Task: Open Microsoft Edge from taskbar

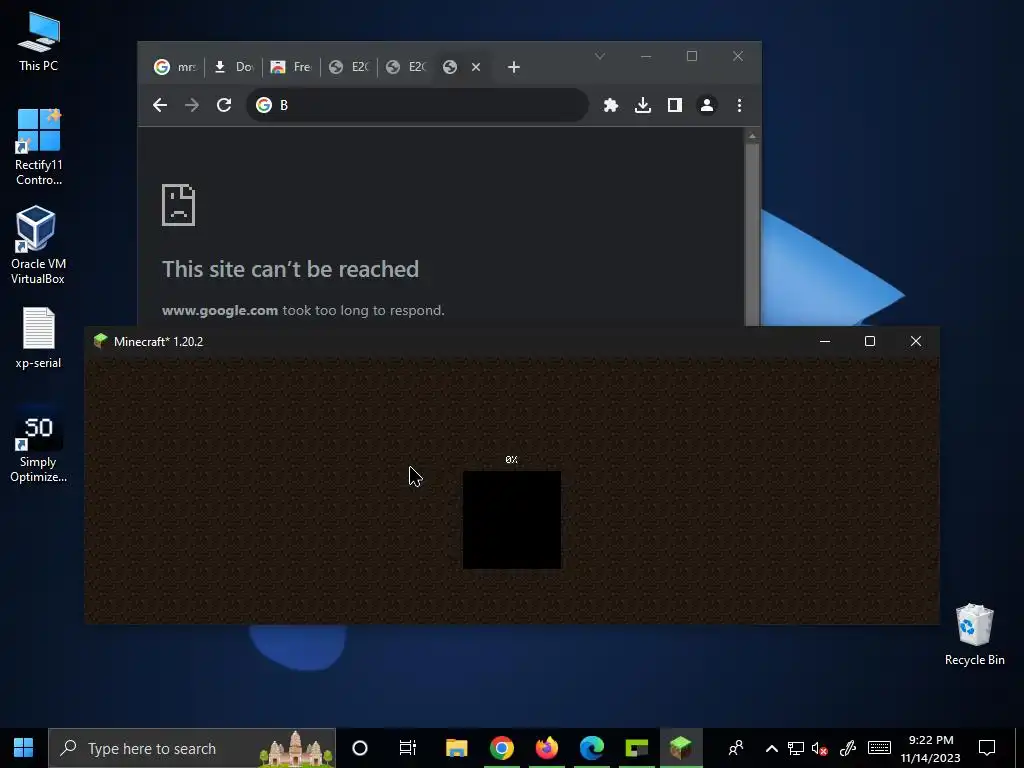Action: [592, 748]
